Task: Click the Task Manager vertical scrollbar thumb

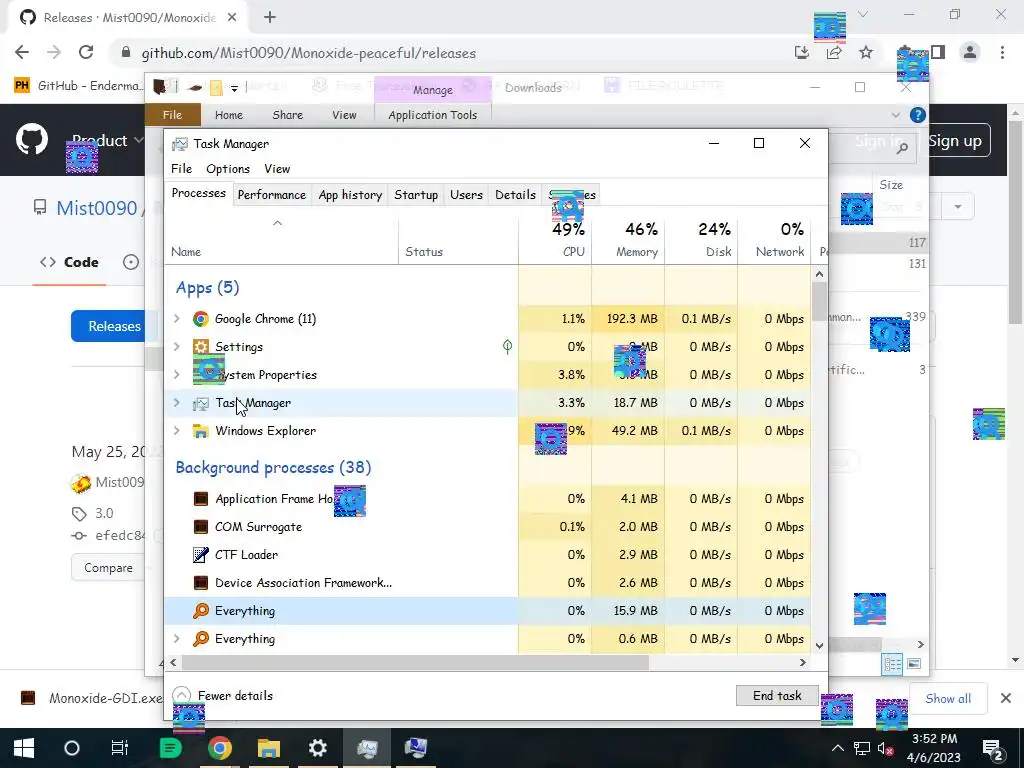Action: (x=819, y=301)
